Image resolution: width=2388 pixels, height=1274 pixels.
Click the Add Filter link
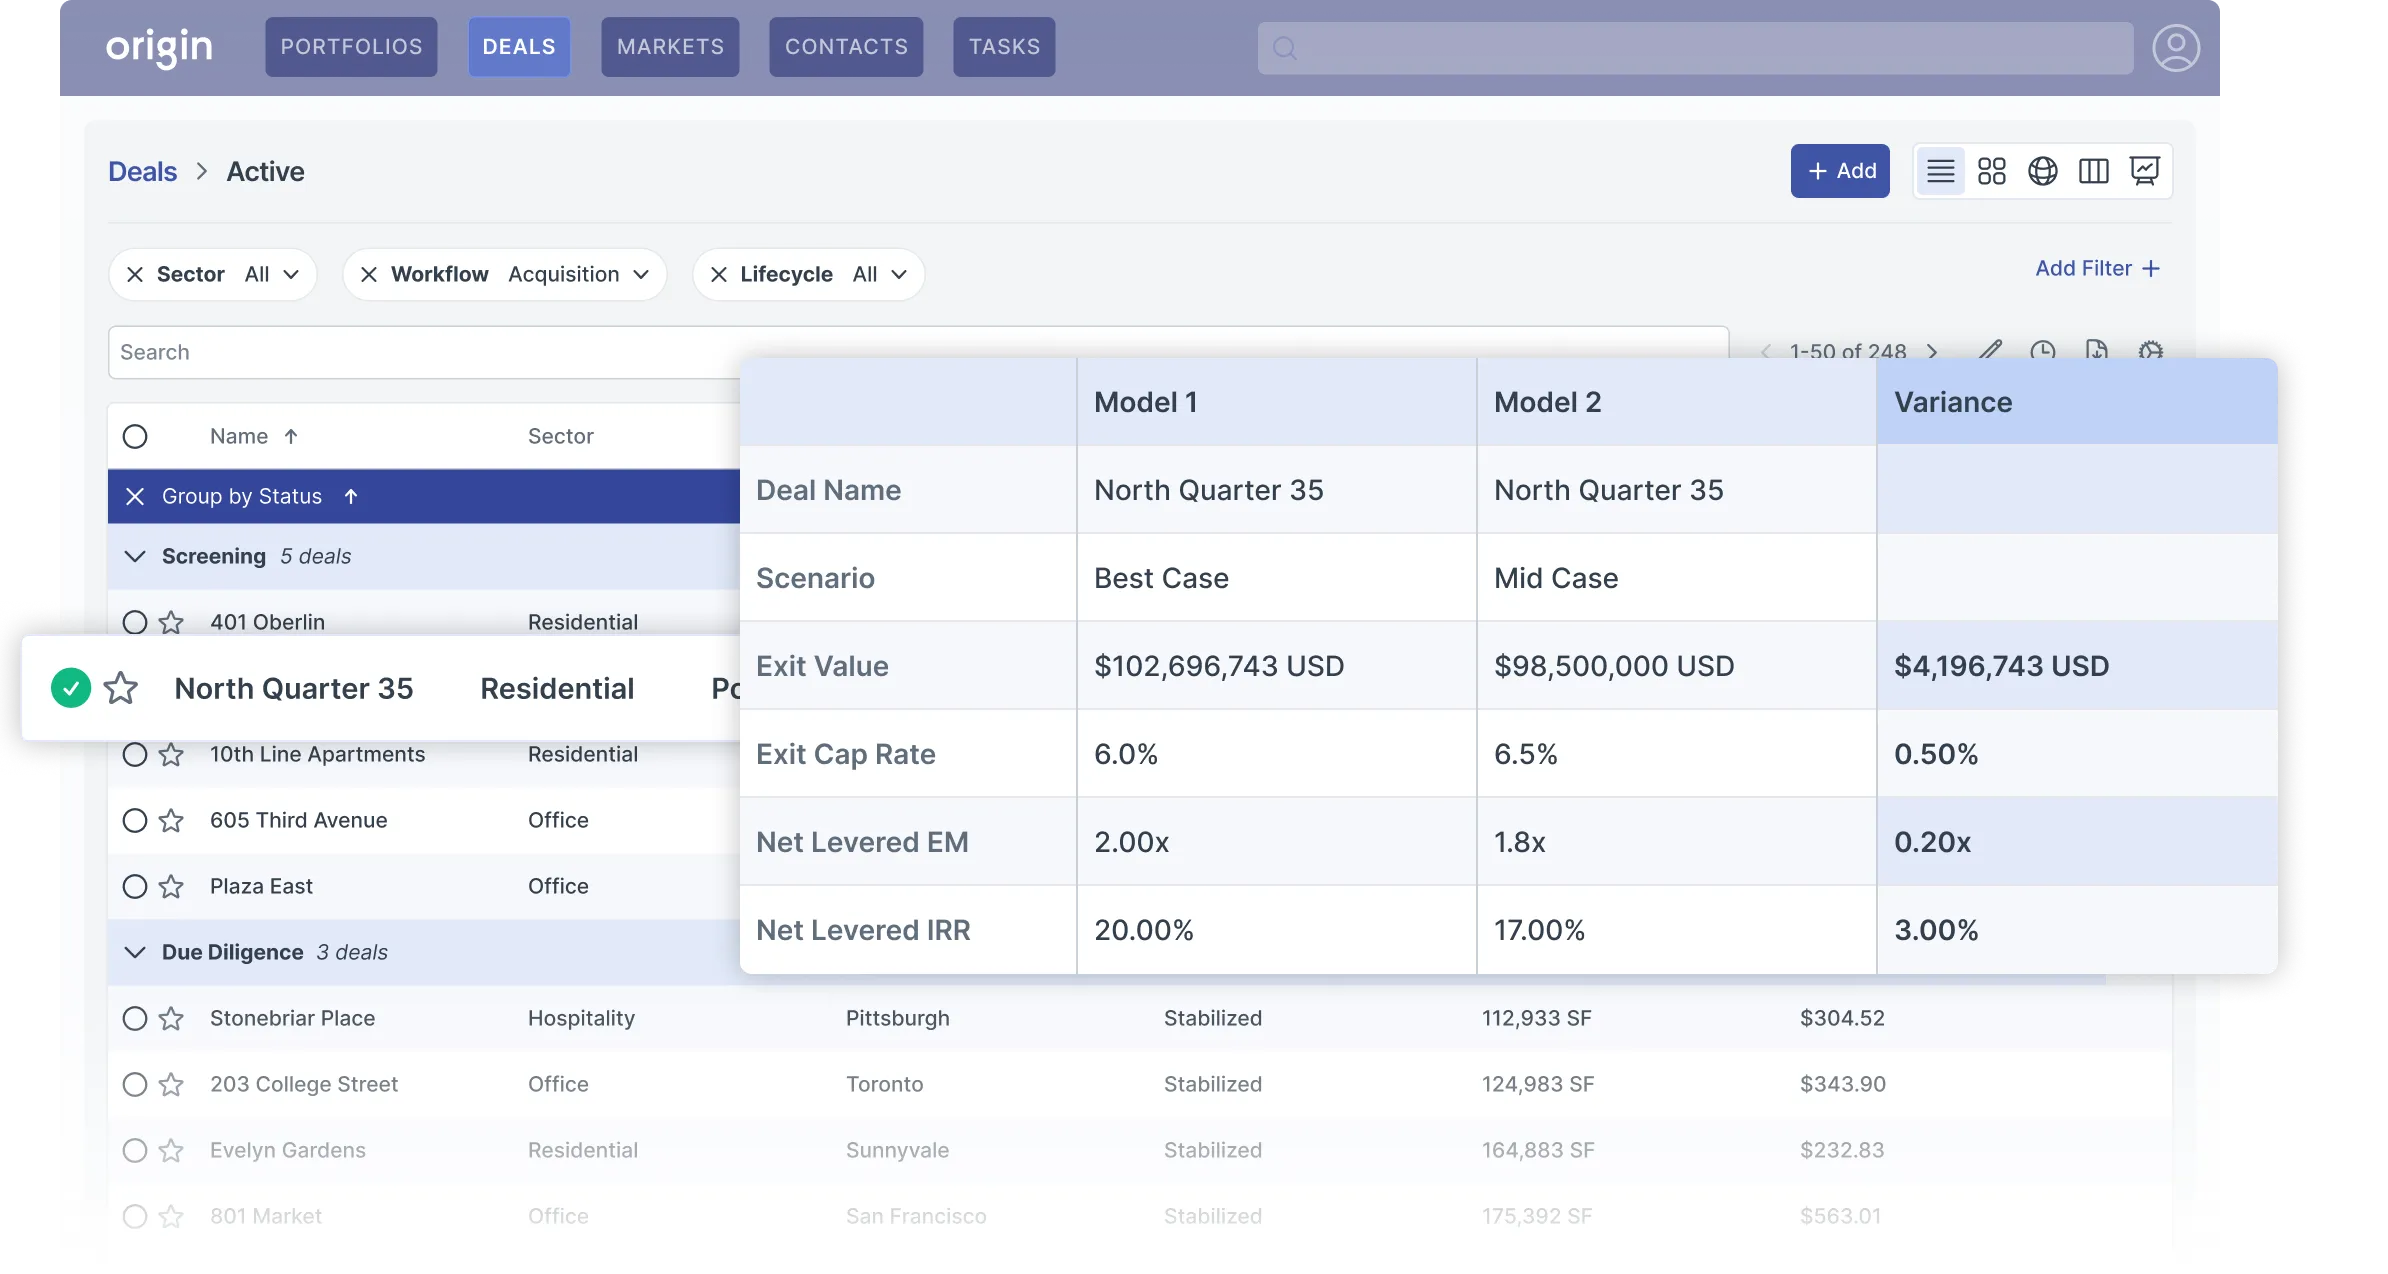click(x=2098, y=268)
